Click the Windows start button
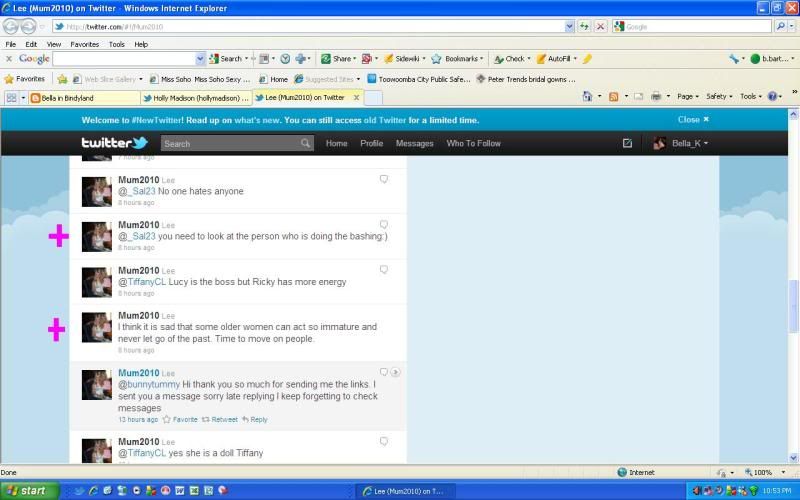This screenshot has width=800, height=500. pyautogui.click(x=30, y=491)
